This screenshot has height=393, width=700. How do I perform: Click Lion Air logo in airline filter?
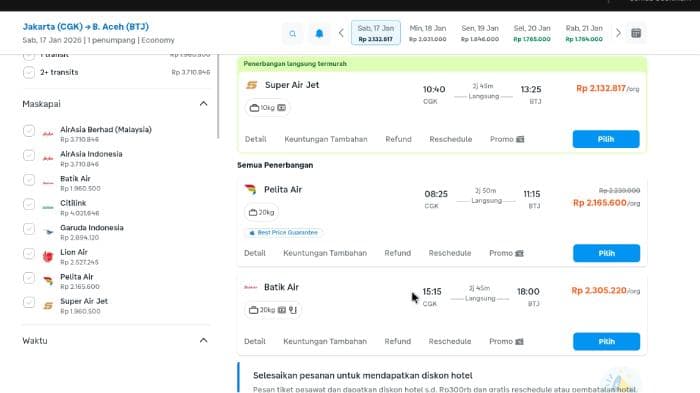[48, 256]
